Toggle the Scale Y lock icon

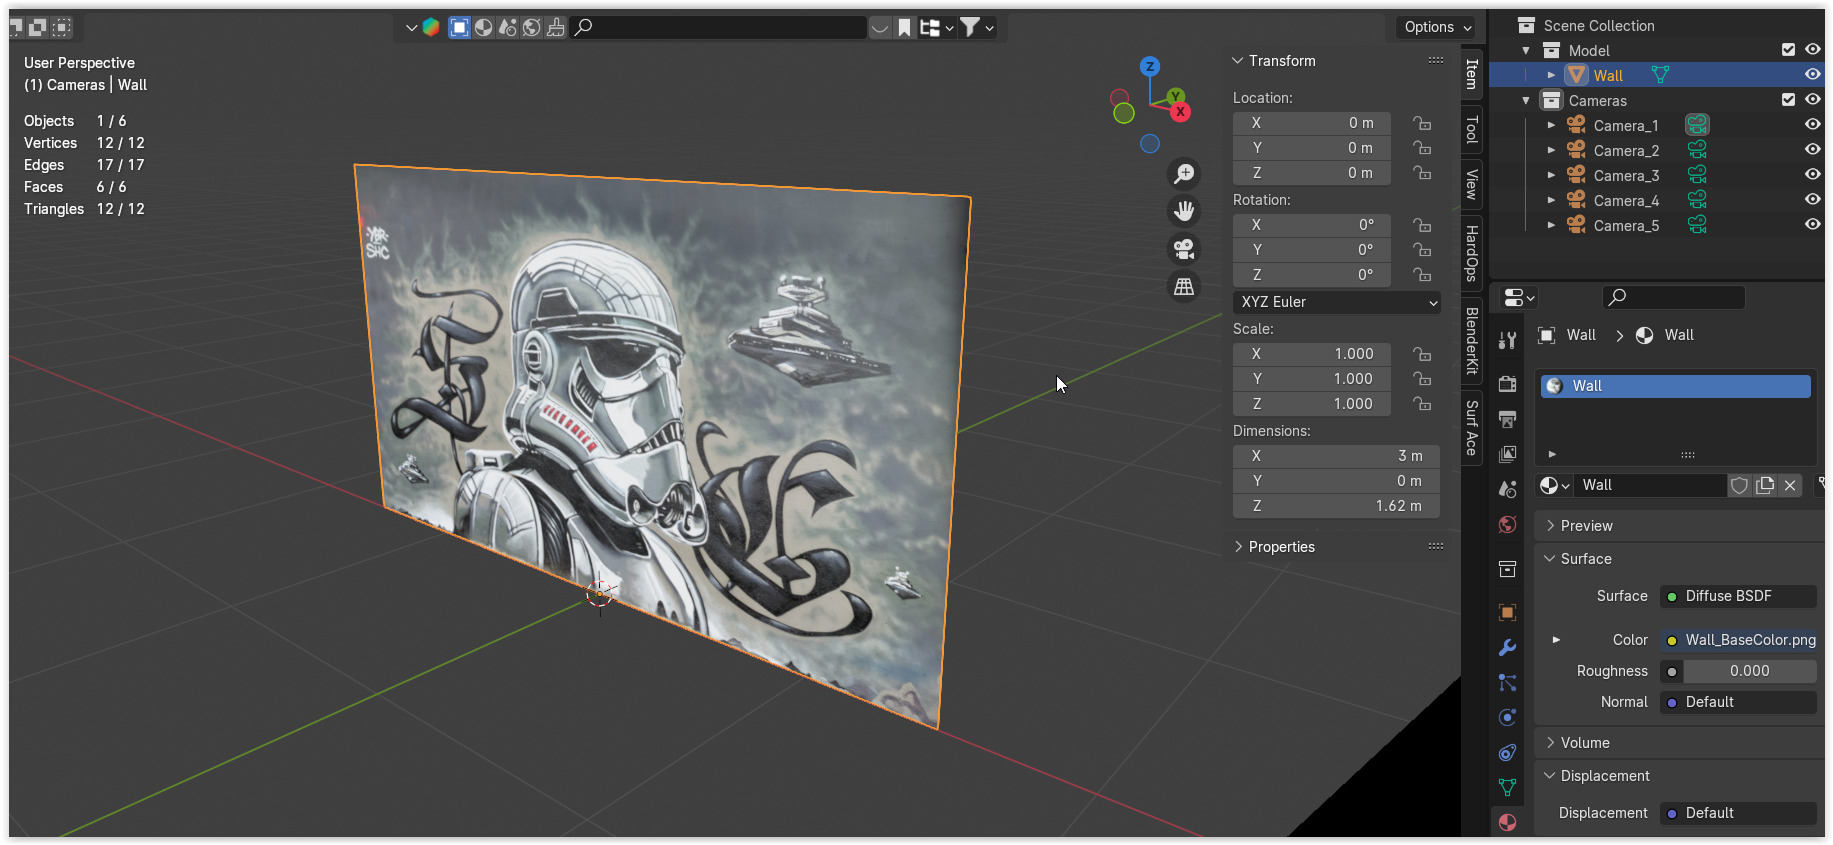coord(1421,379)
